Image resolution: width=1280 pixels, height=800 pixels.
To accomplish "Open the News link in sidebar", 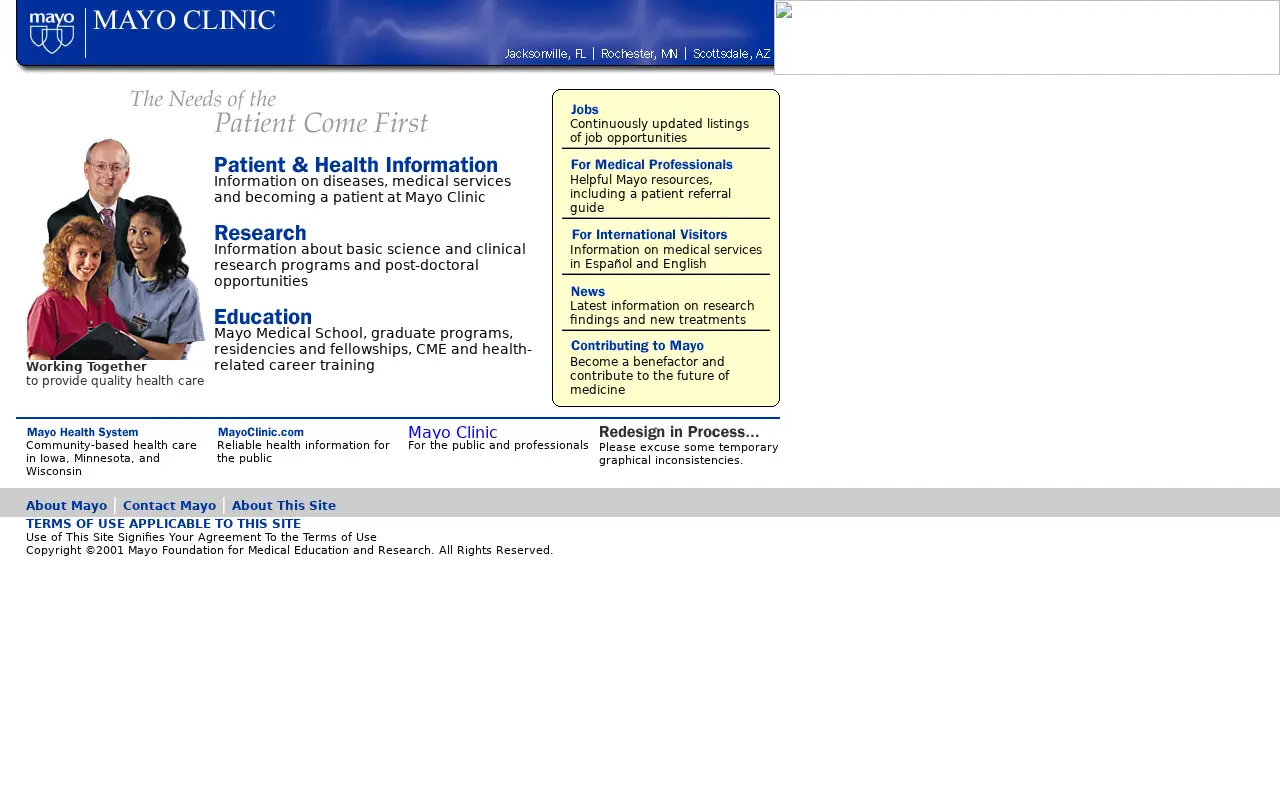I will tap(588, 292).
